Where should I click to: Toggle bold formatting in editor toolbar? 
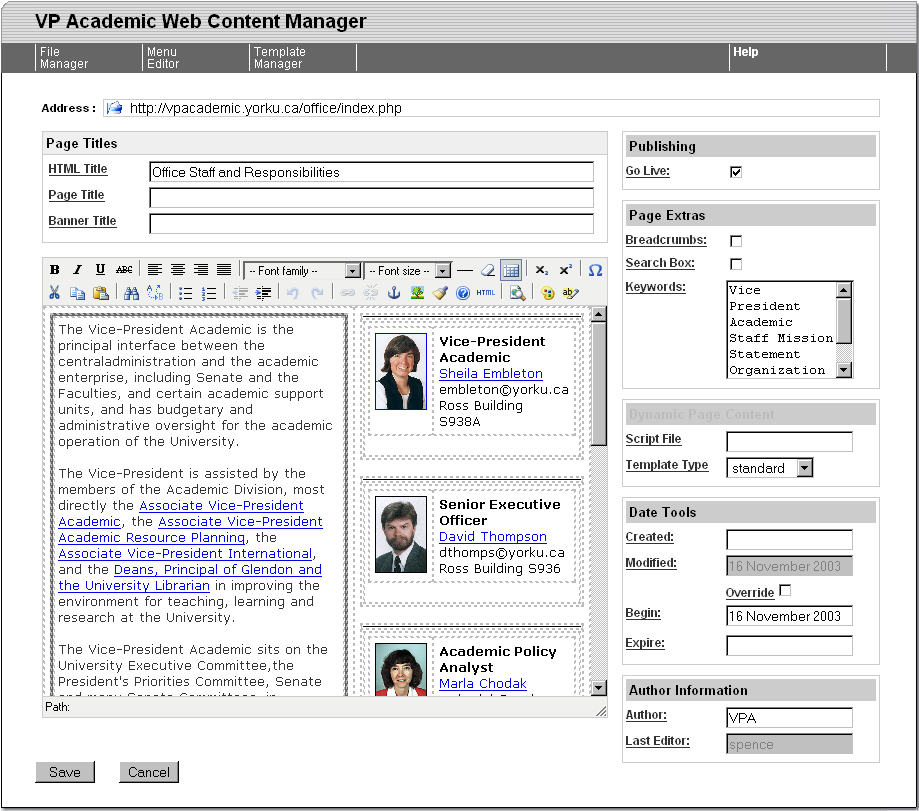[x=55, y=270]
